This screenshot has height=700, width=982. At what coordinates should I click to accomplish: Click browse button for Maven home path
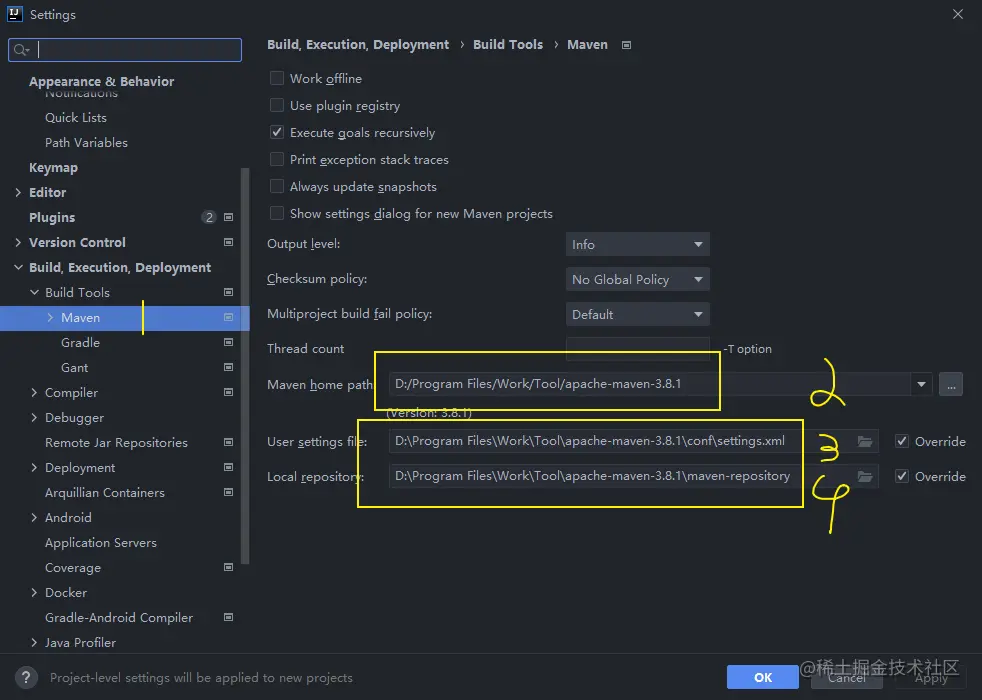coord(951,384)
